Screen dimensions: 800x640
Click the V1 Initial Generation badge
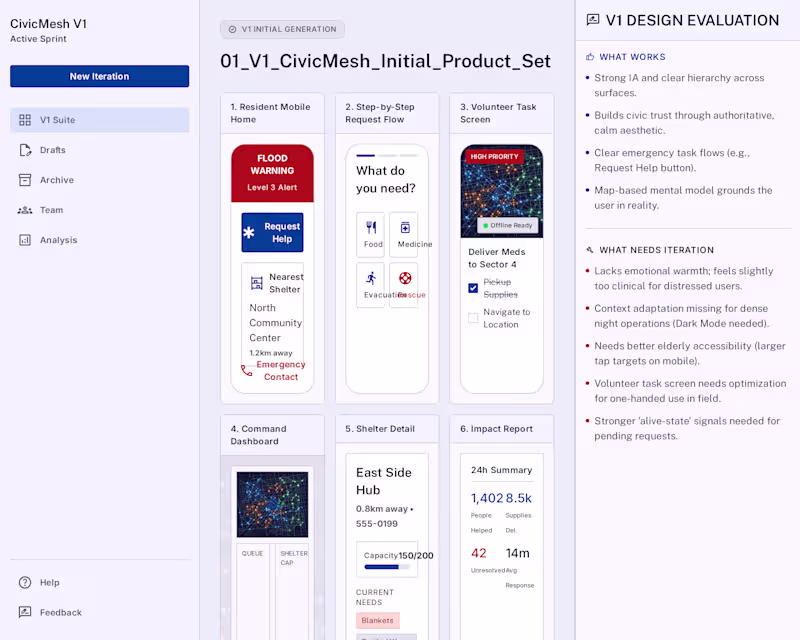[282, 29]
